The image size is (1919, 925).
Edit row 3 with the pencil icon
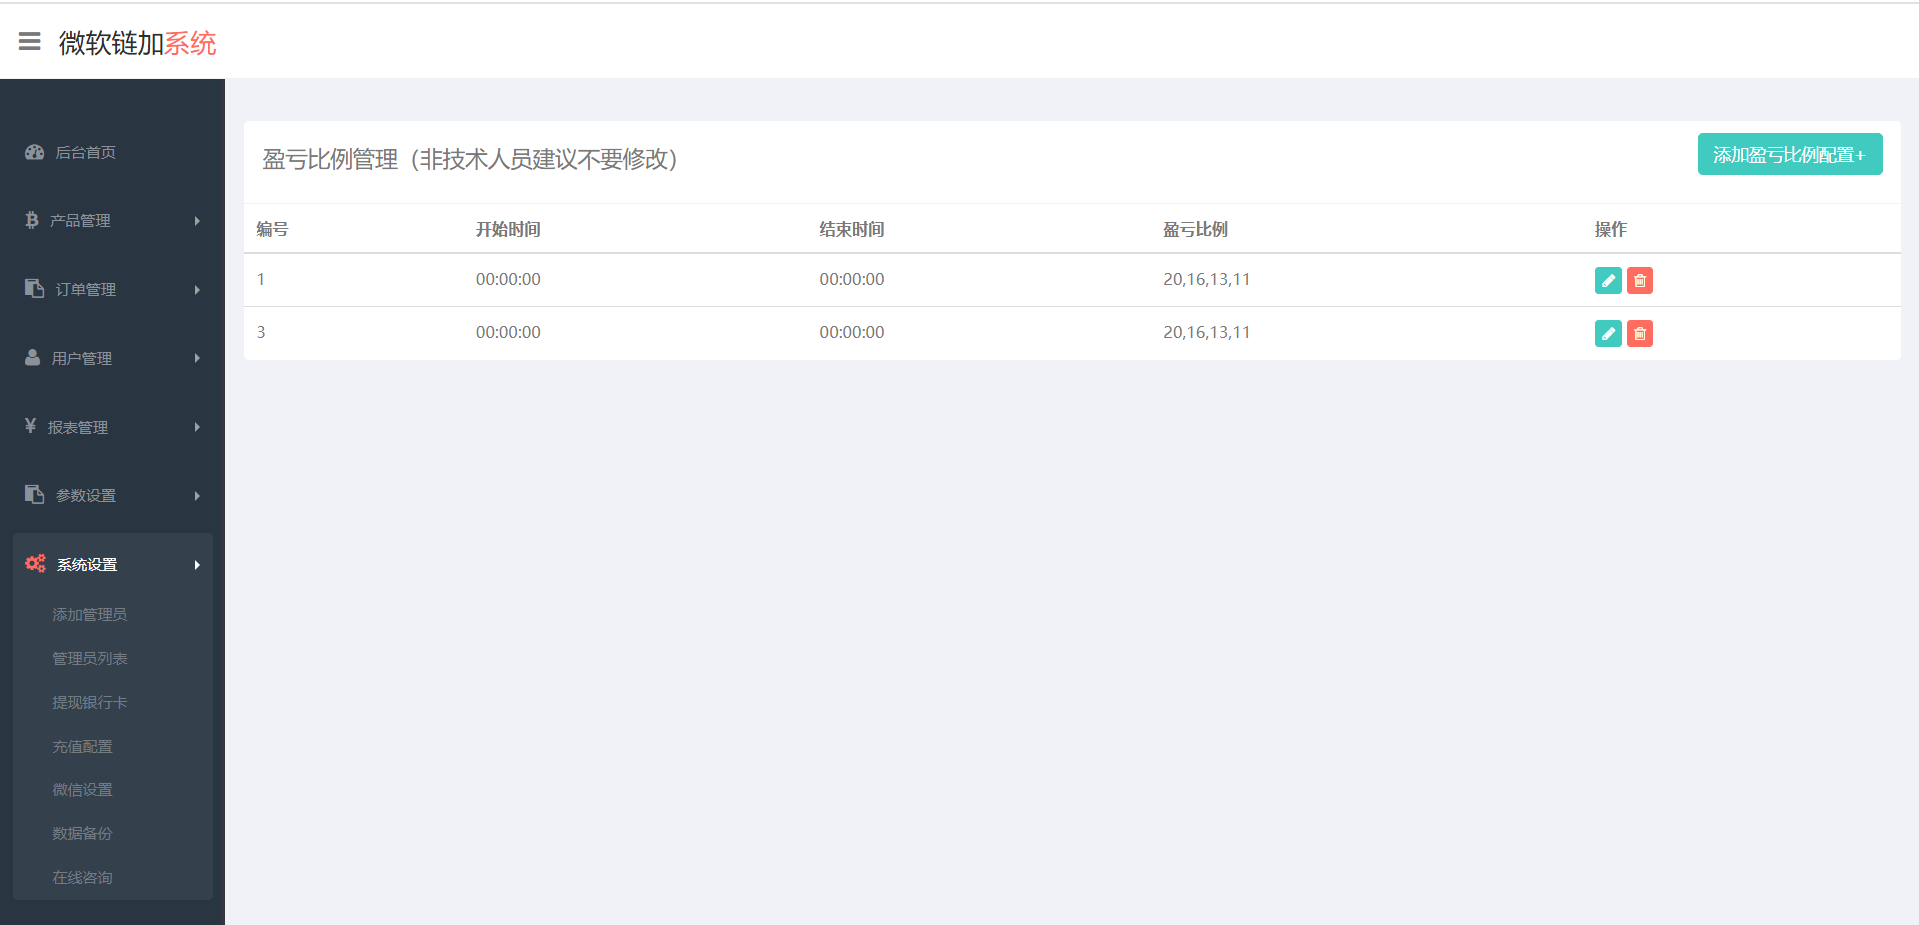[1608, 333]
